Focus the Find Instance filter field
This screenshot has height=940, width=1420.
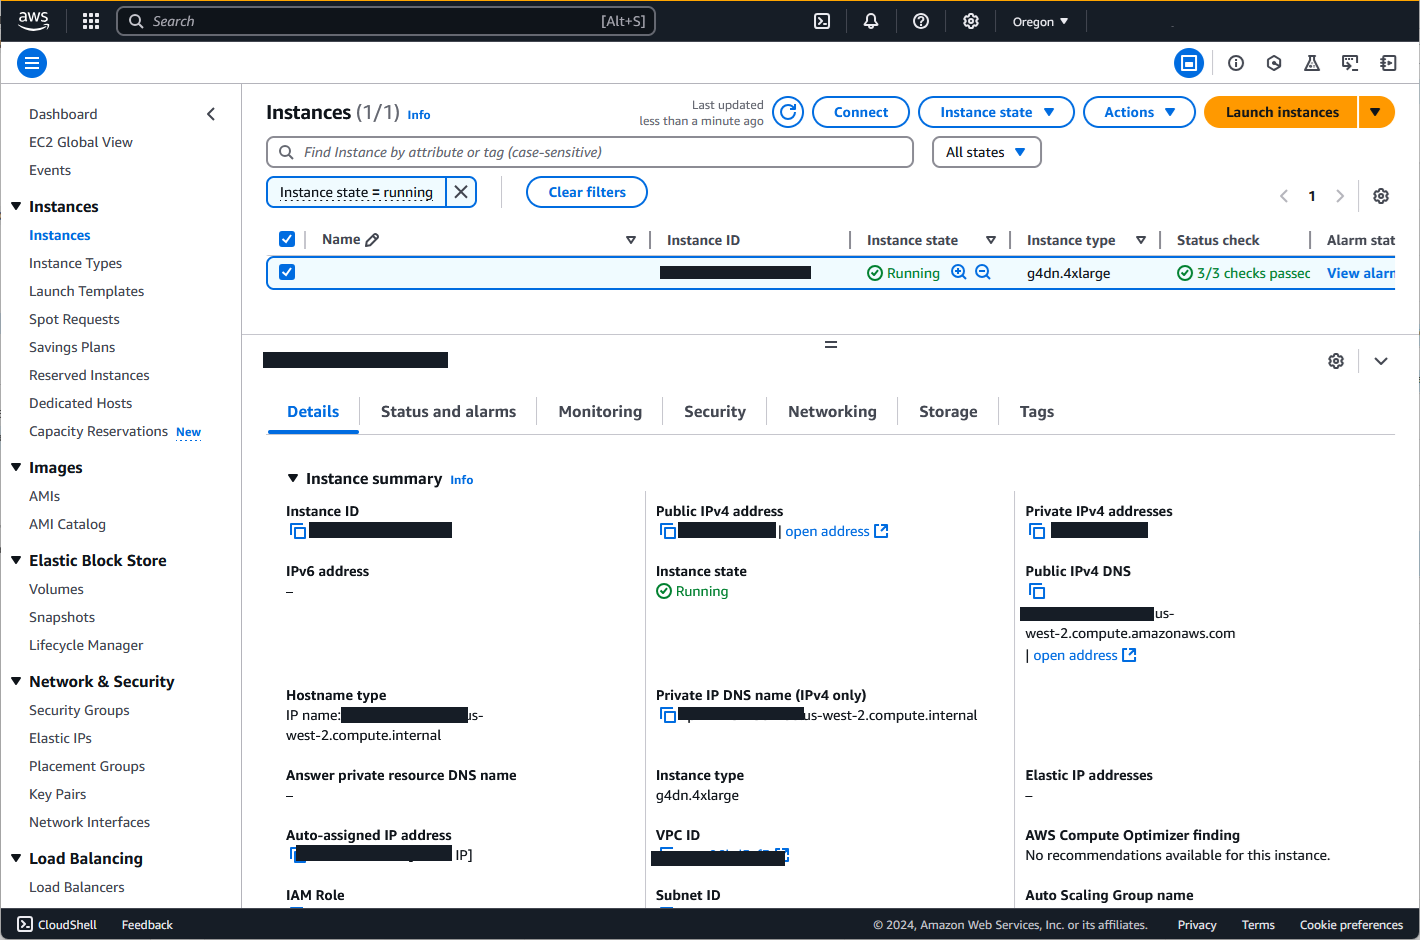pyautogui.click(x=590, y=152)
